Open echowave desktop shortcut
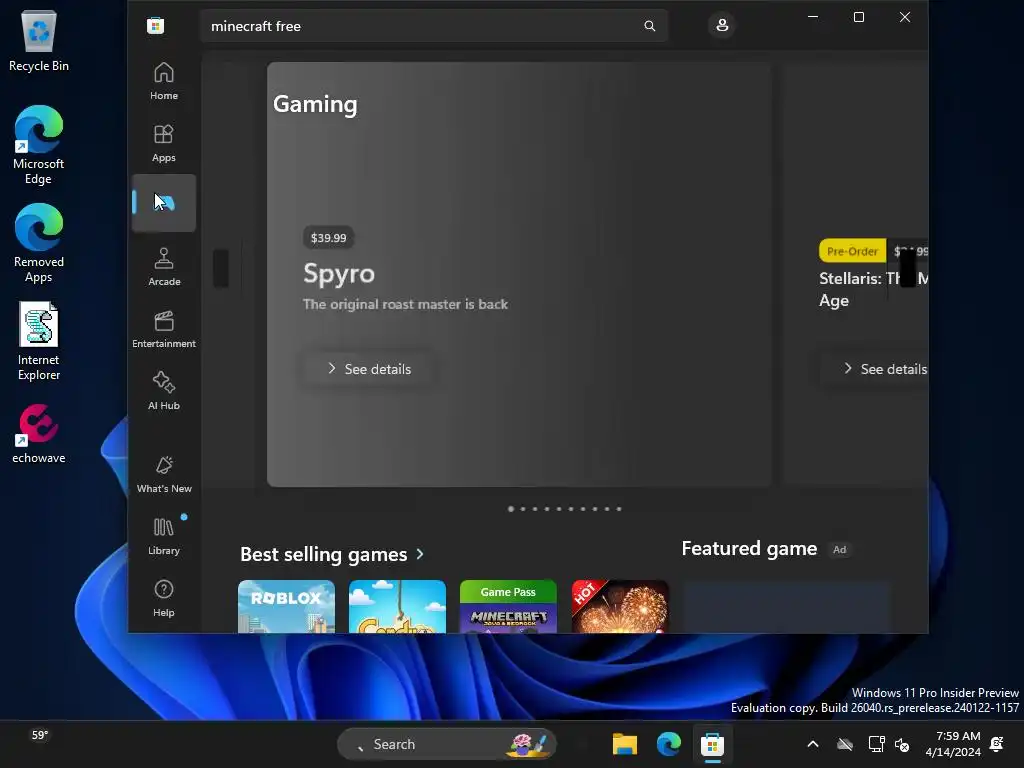Viewport: 1024px width, 768px height. (39, 434)
